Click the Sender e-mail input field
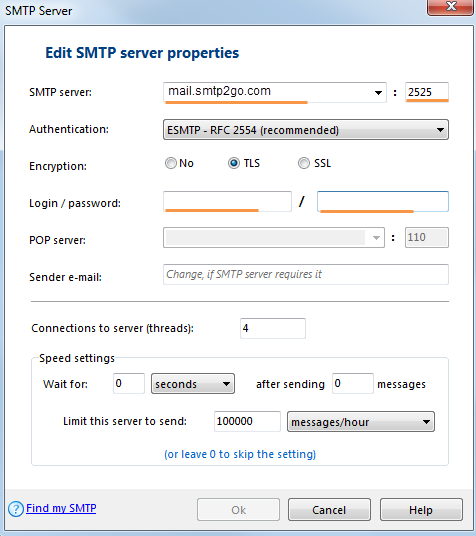The image size is (476, 536). tap(306, 274)
